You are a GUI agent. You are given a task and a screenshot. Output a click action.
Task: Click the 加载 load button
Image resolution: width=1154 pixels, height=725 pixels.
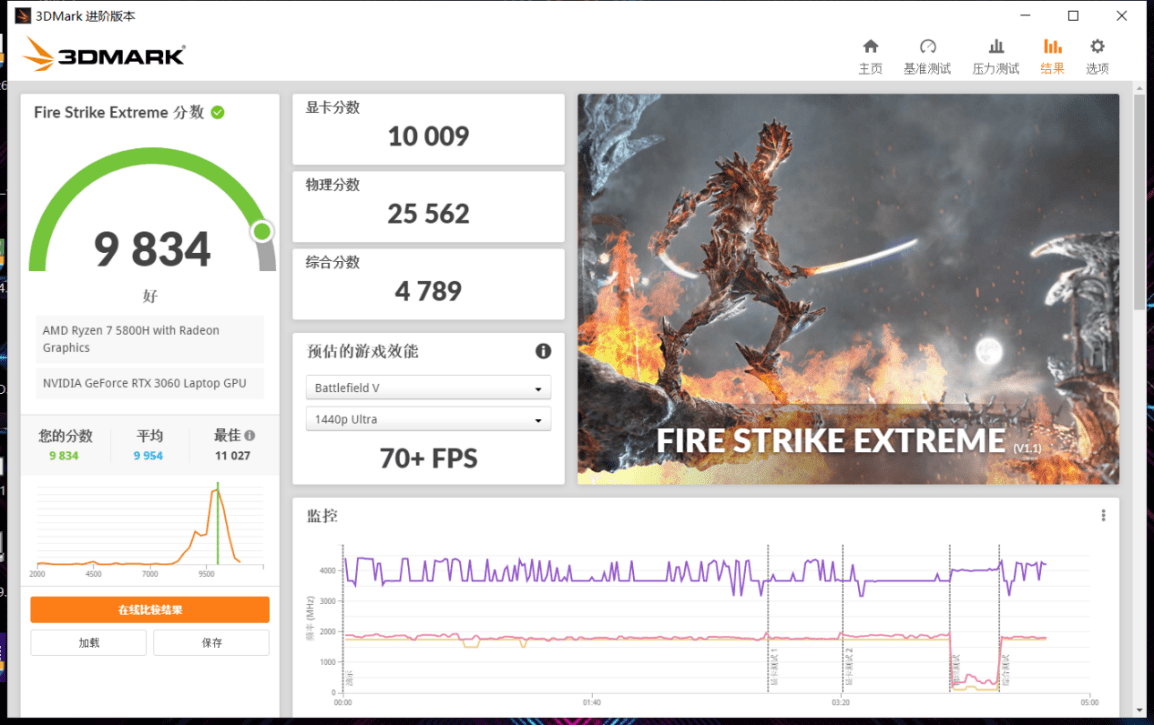coord(88,643)
